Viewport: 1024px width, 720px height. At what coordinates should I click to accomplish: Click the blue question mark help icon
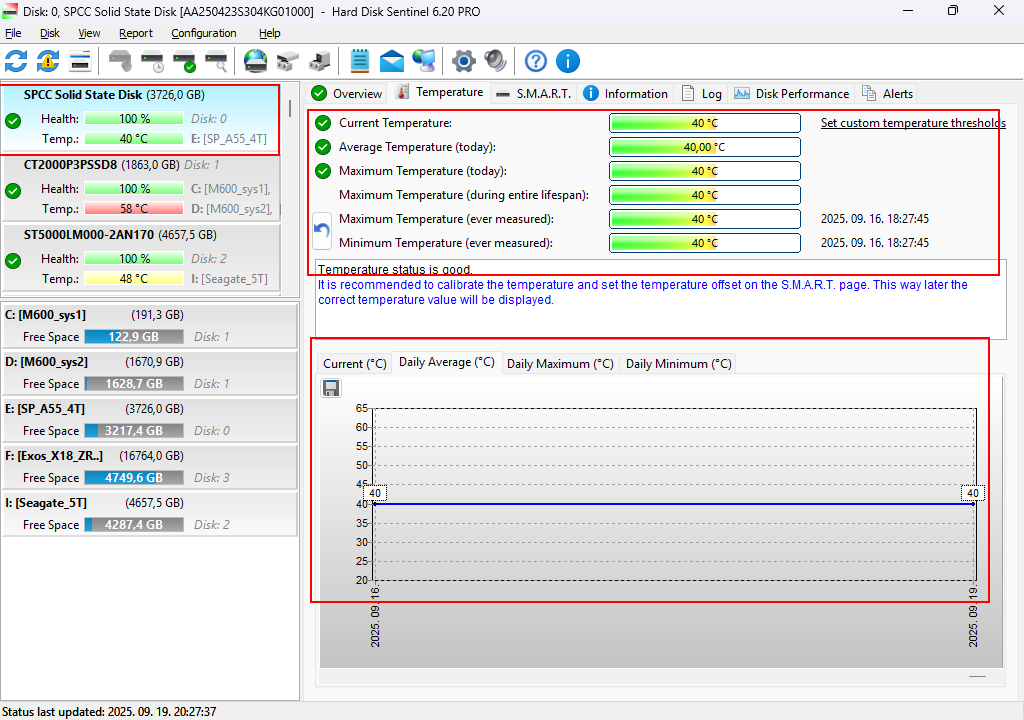coord(536,61)
